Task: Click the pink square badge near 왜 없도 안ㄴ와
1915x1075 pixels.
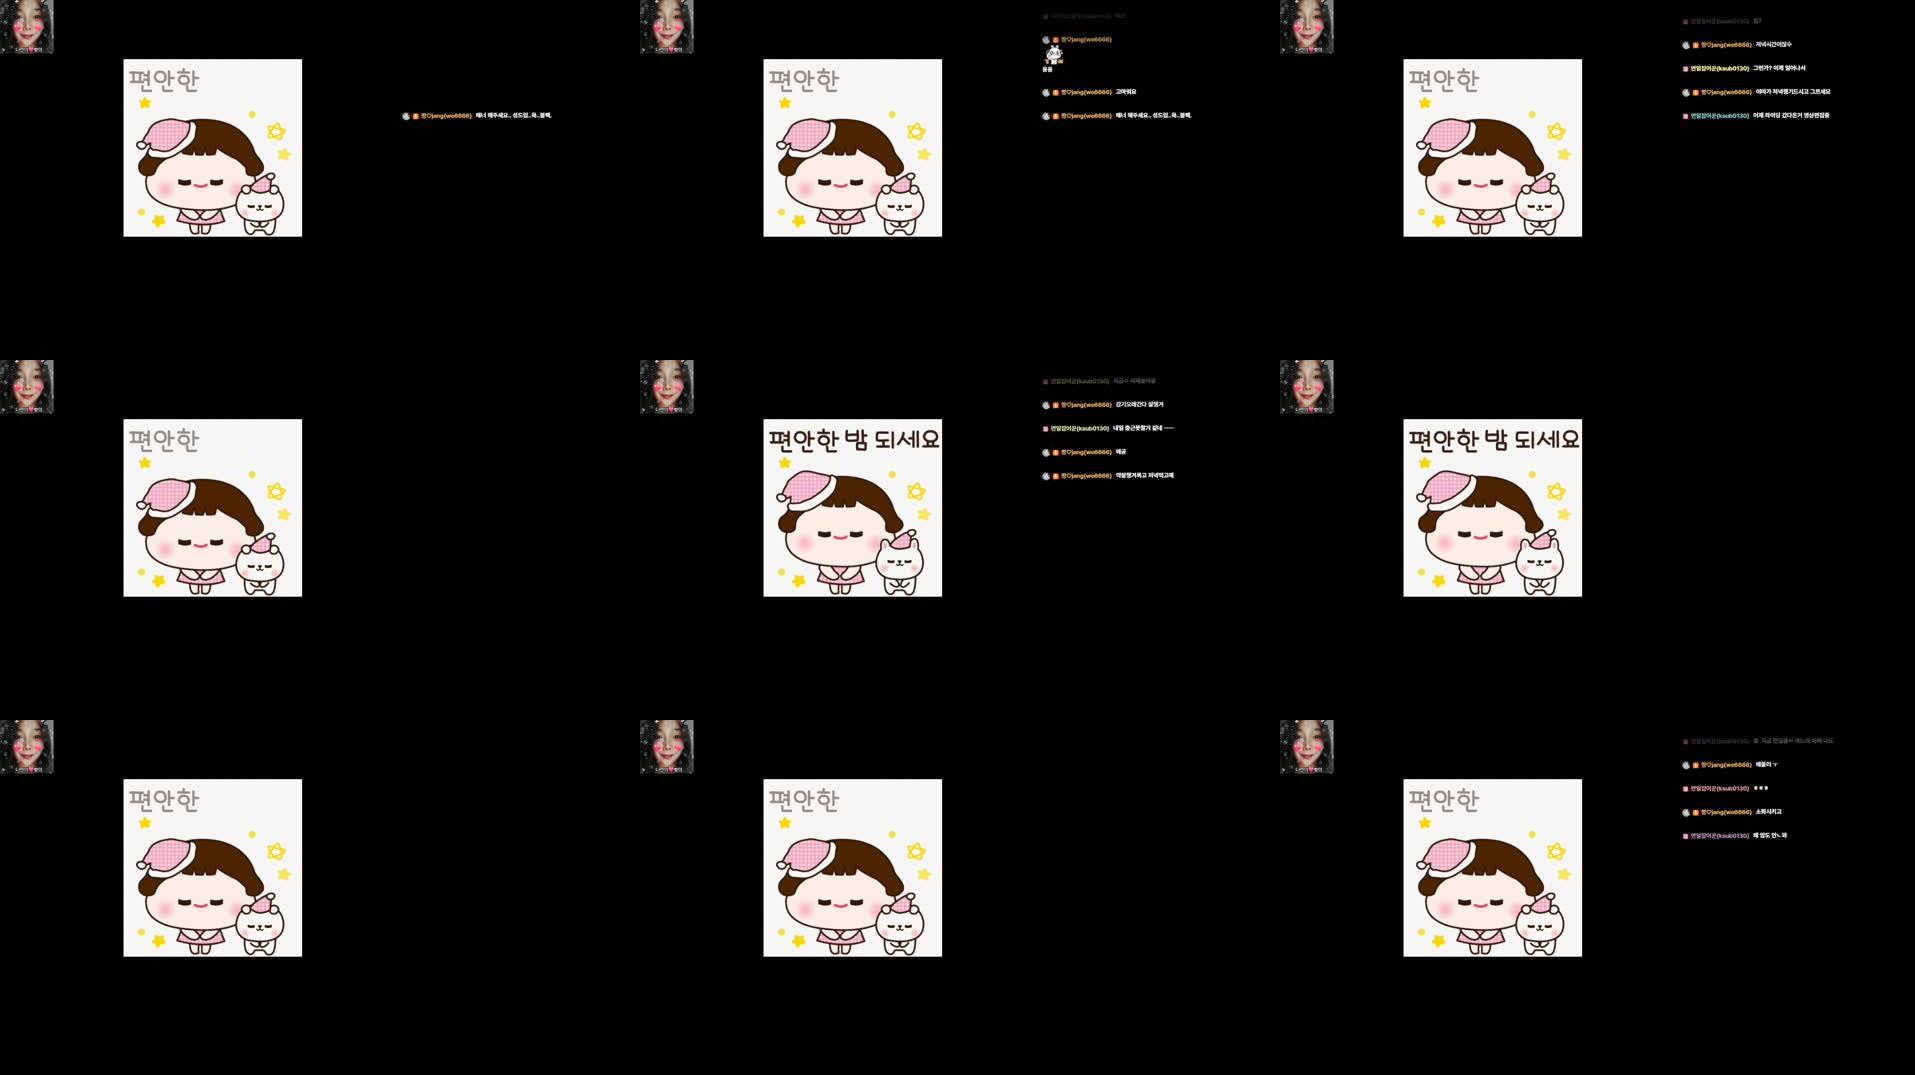Action: [x=1685, y=835]
